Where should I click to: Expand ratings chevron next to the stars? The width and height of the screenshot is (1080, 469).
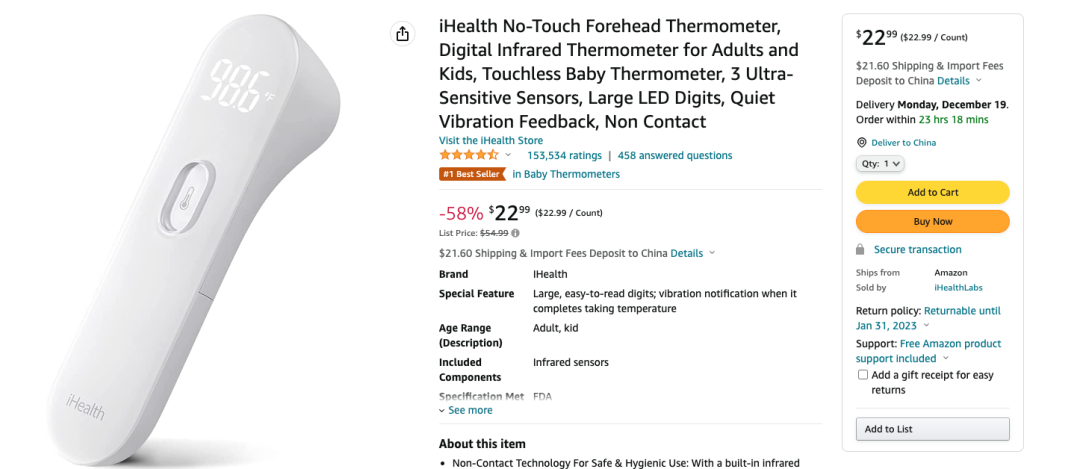coord(508,155)
